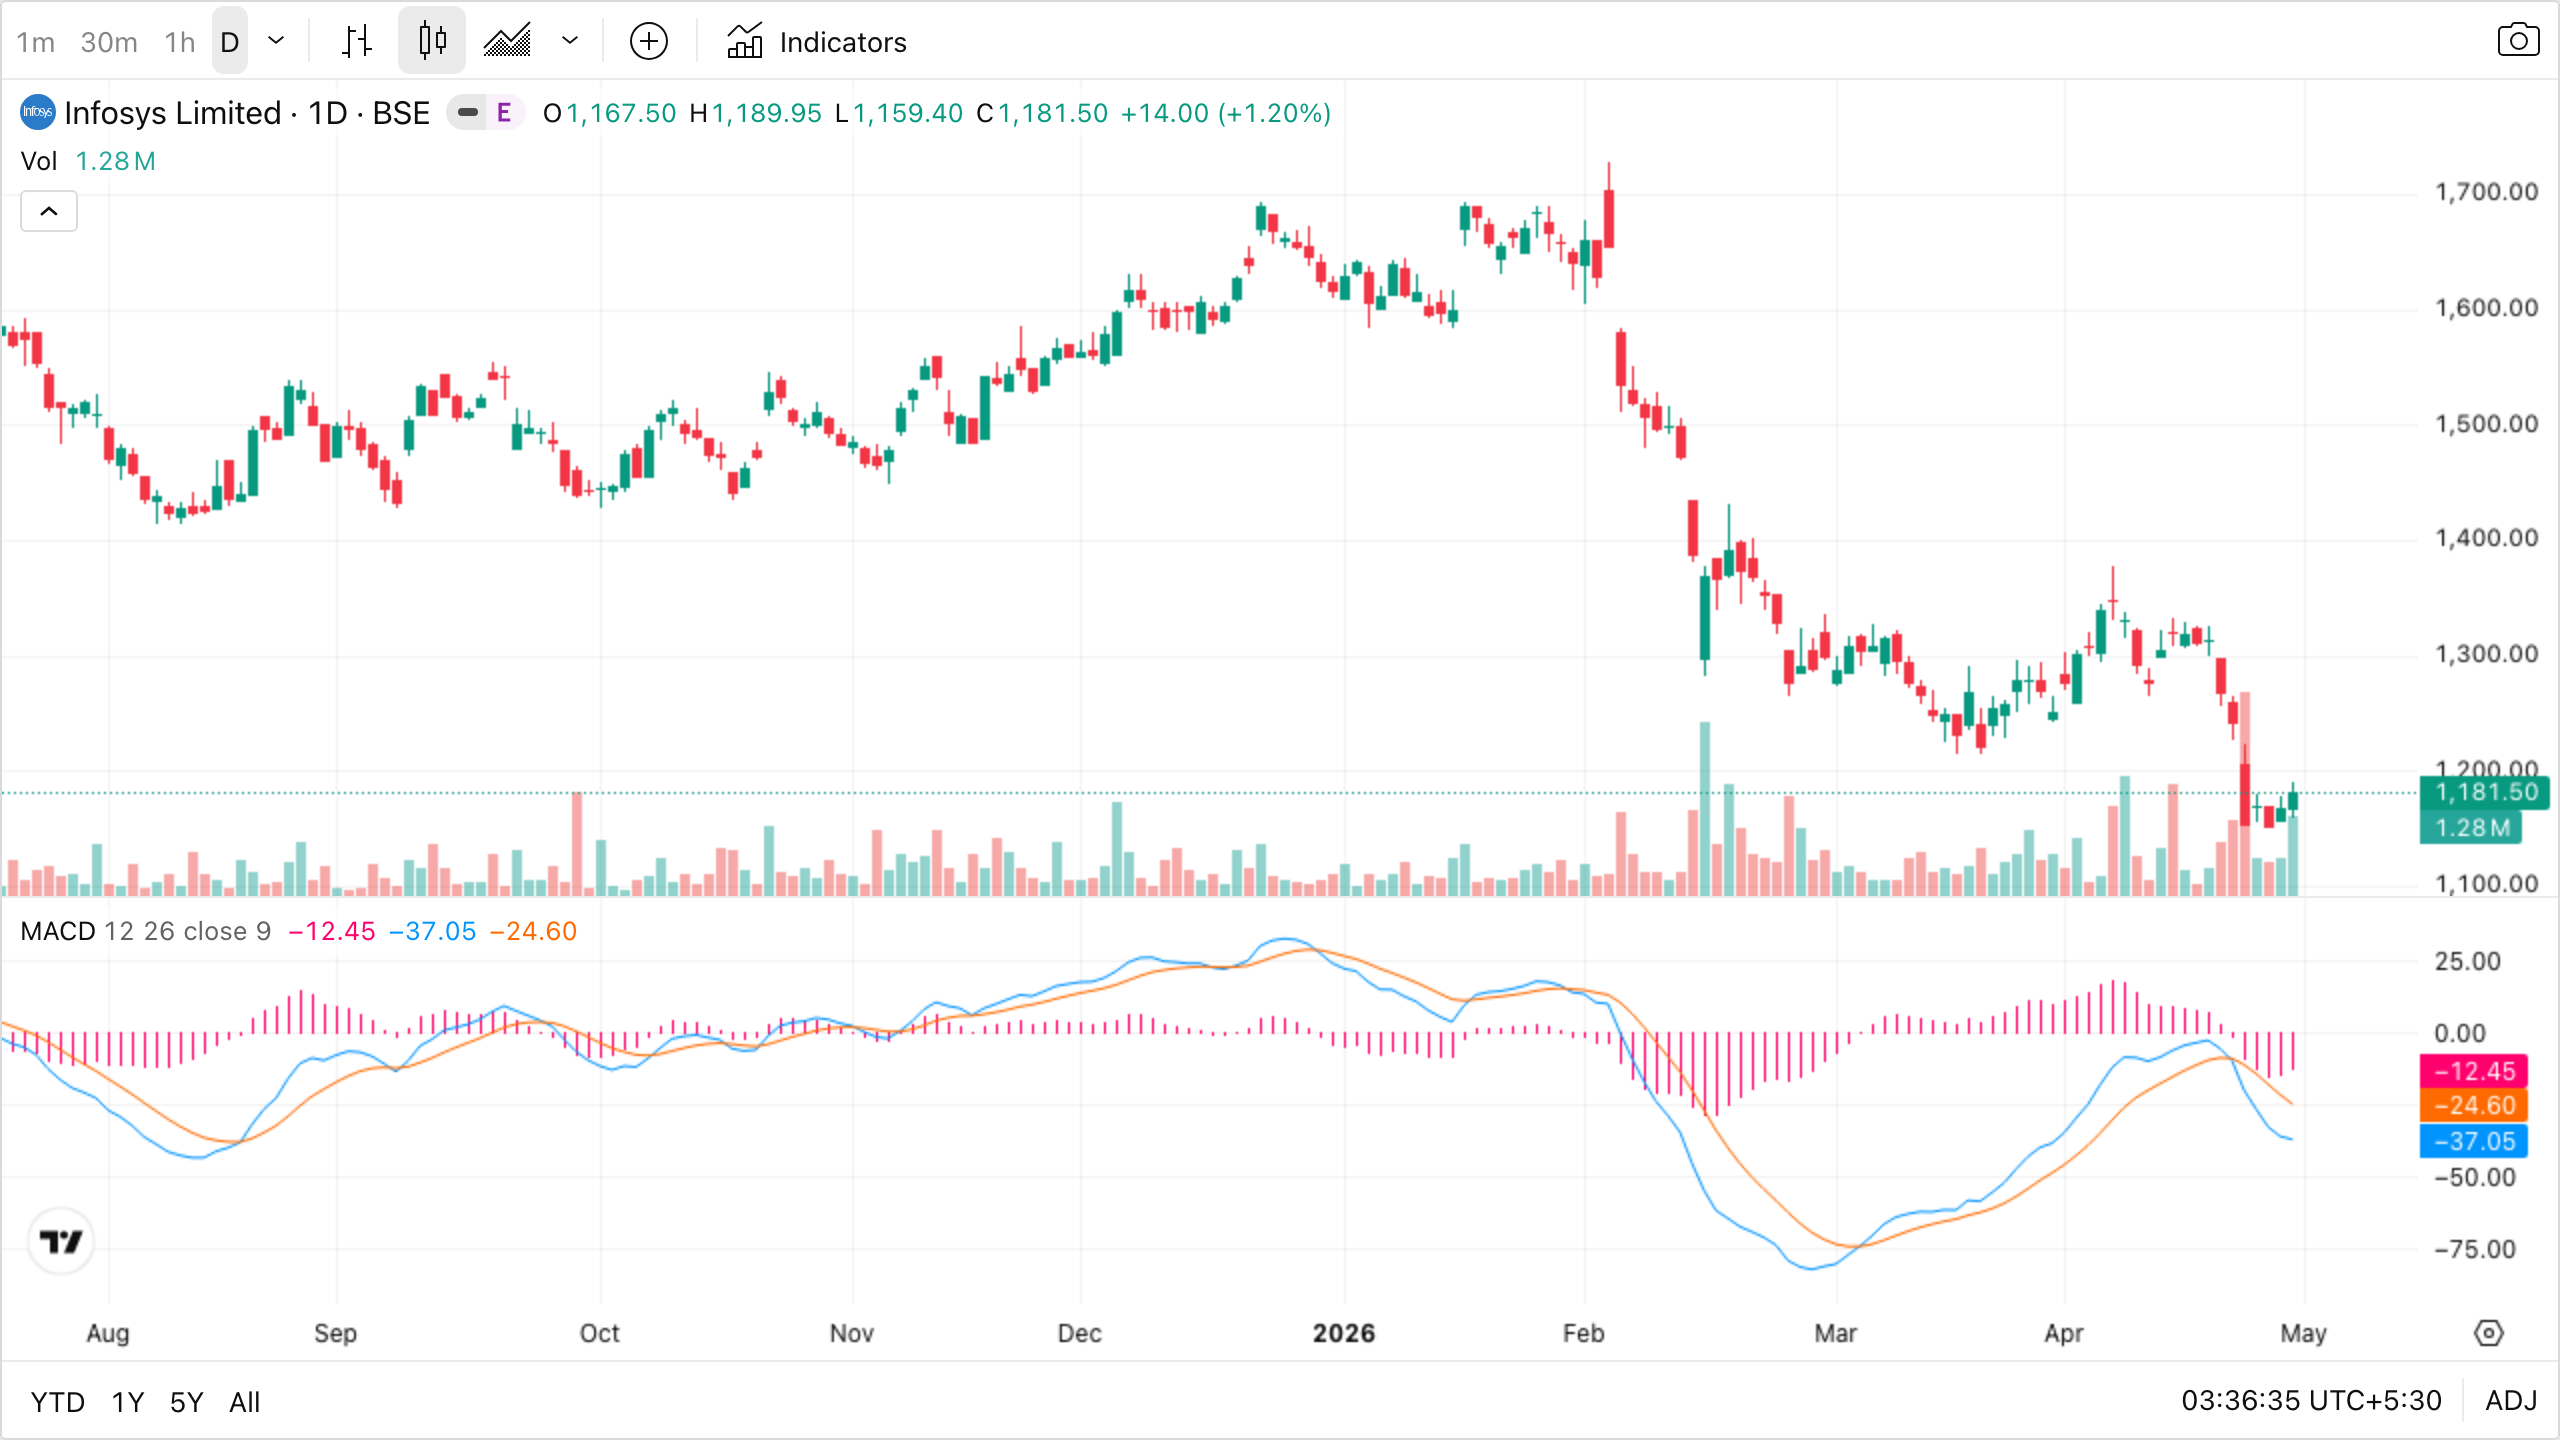2560x1440 pixels.
Task: Select the YTD date range
Action: coord(58,1402)
